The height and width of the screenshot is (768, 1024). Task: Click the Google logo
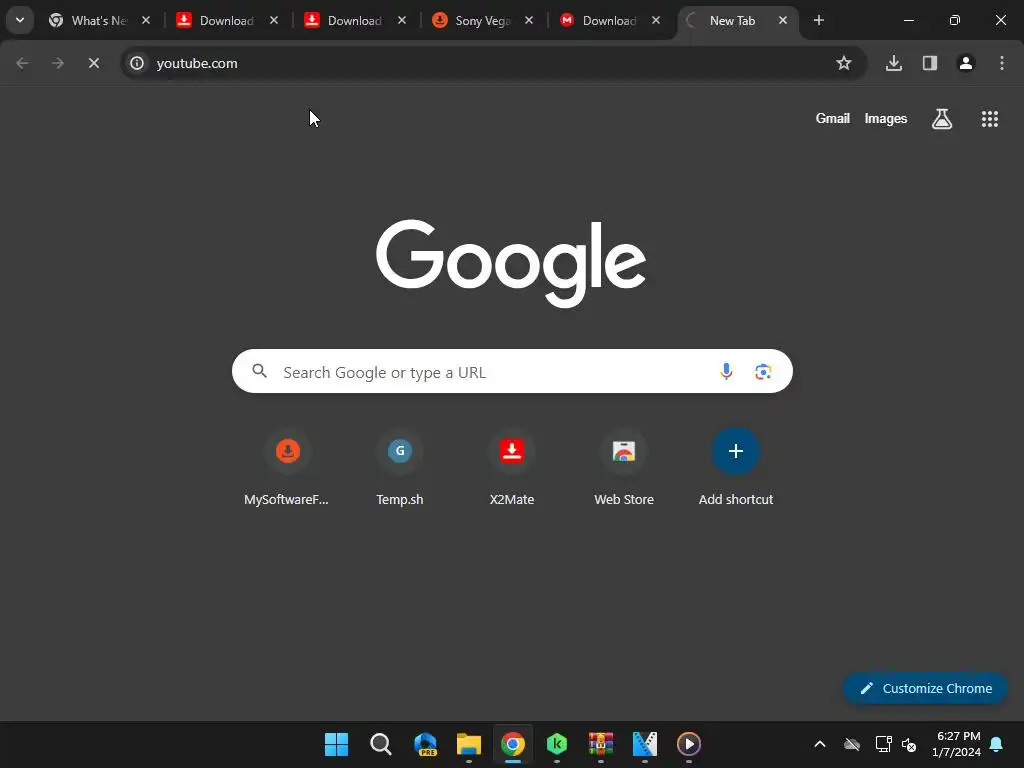[511, 263]
